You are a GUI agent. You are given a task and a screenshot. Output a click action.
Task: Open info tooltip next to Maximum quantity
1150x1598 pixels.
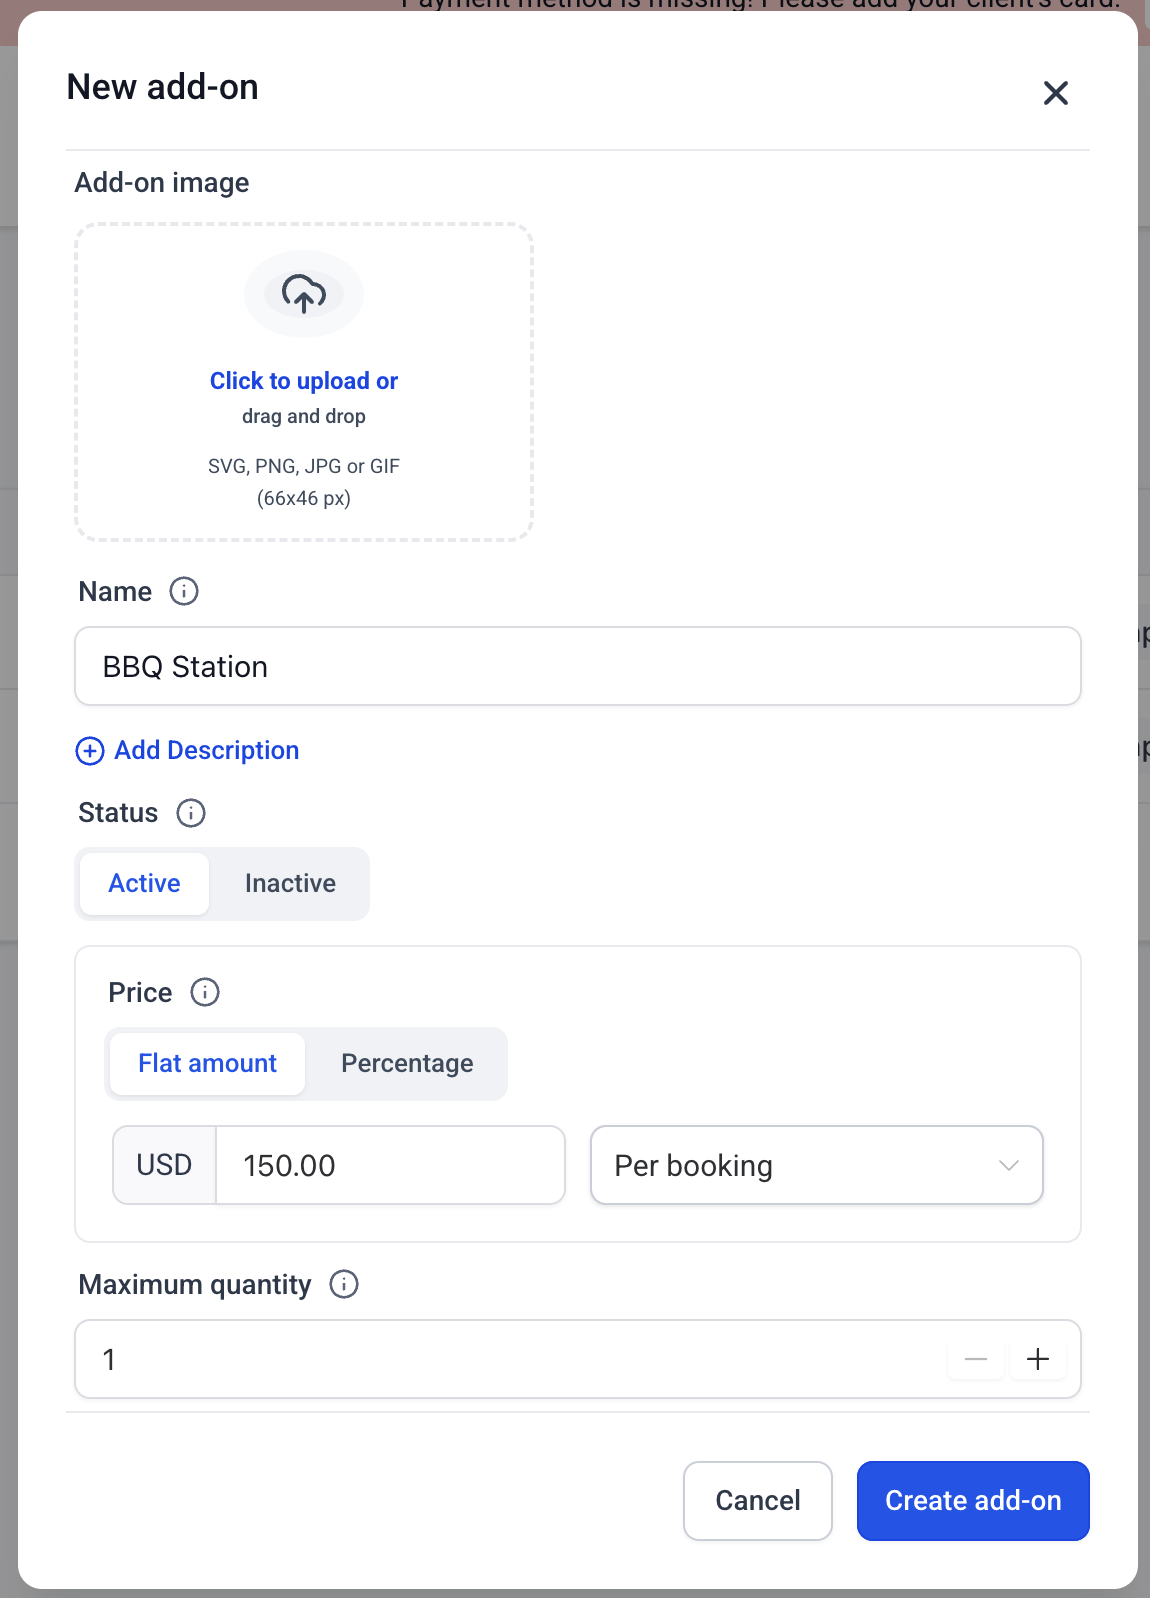344,1284
